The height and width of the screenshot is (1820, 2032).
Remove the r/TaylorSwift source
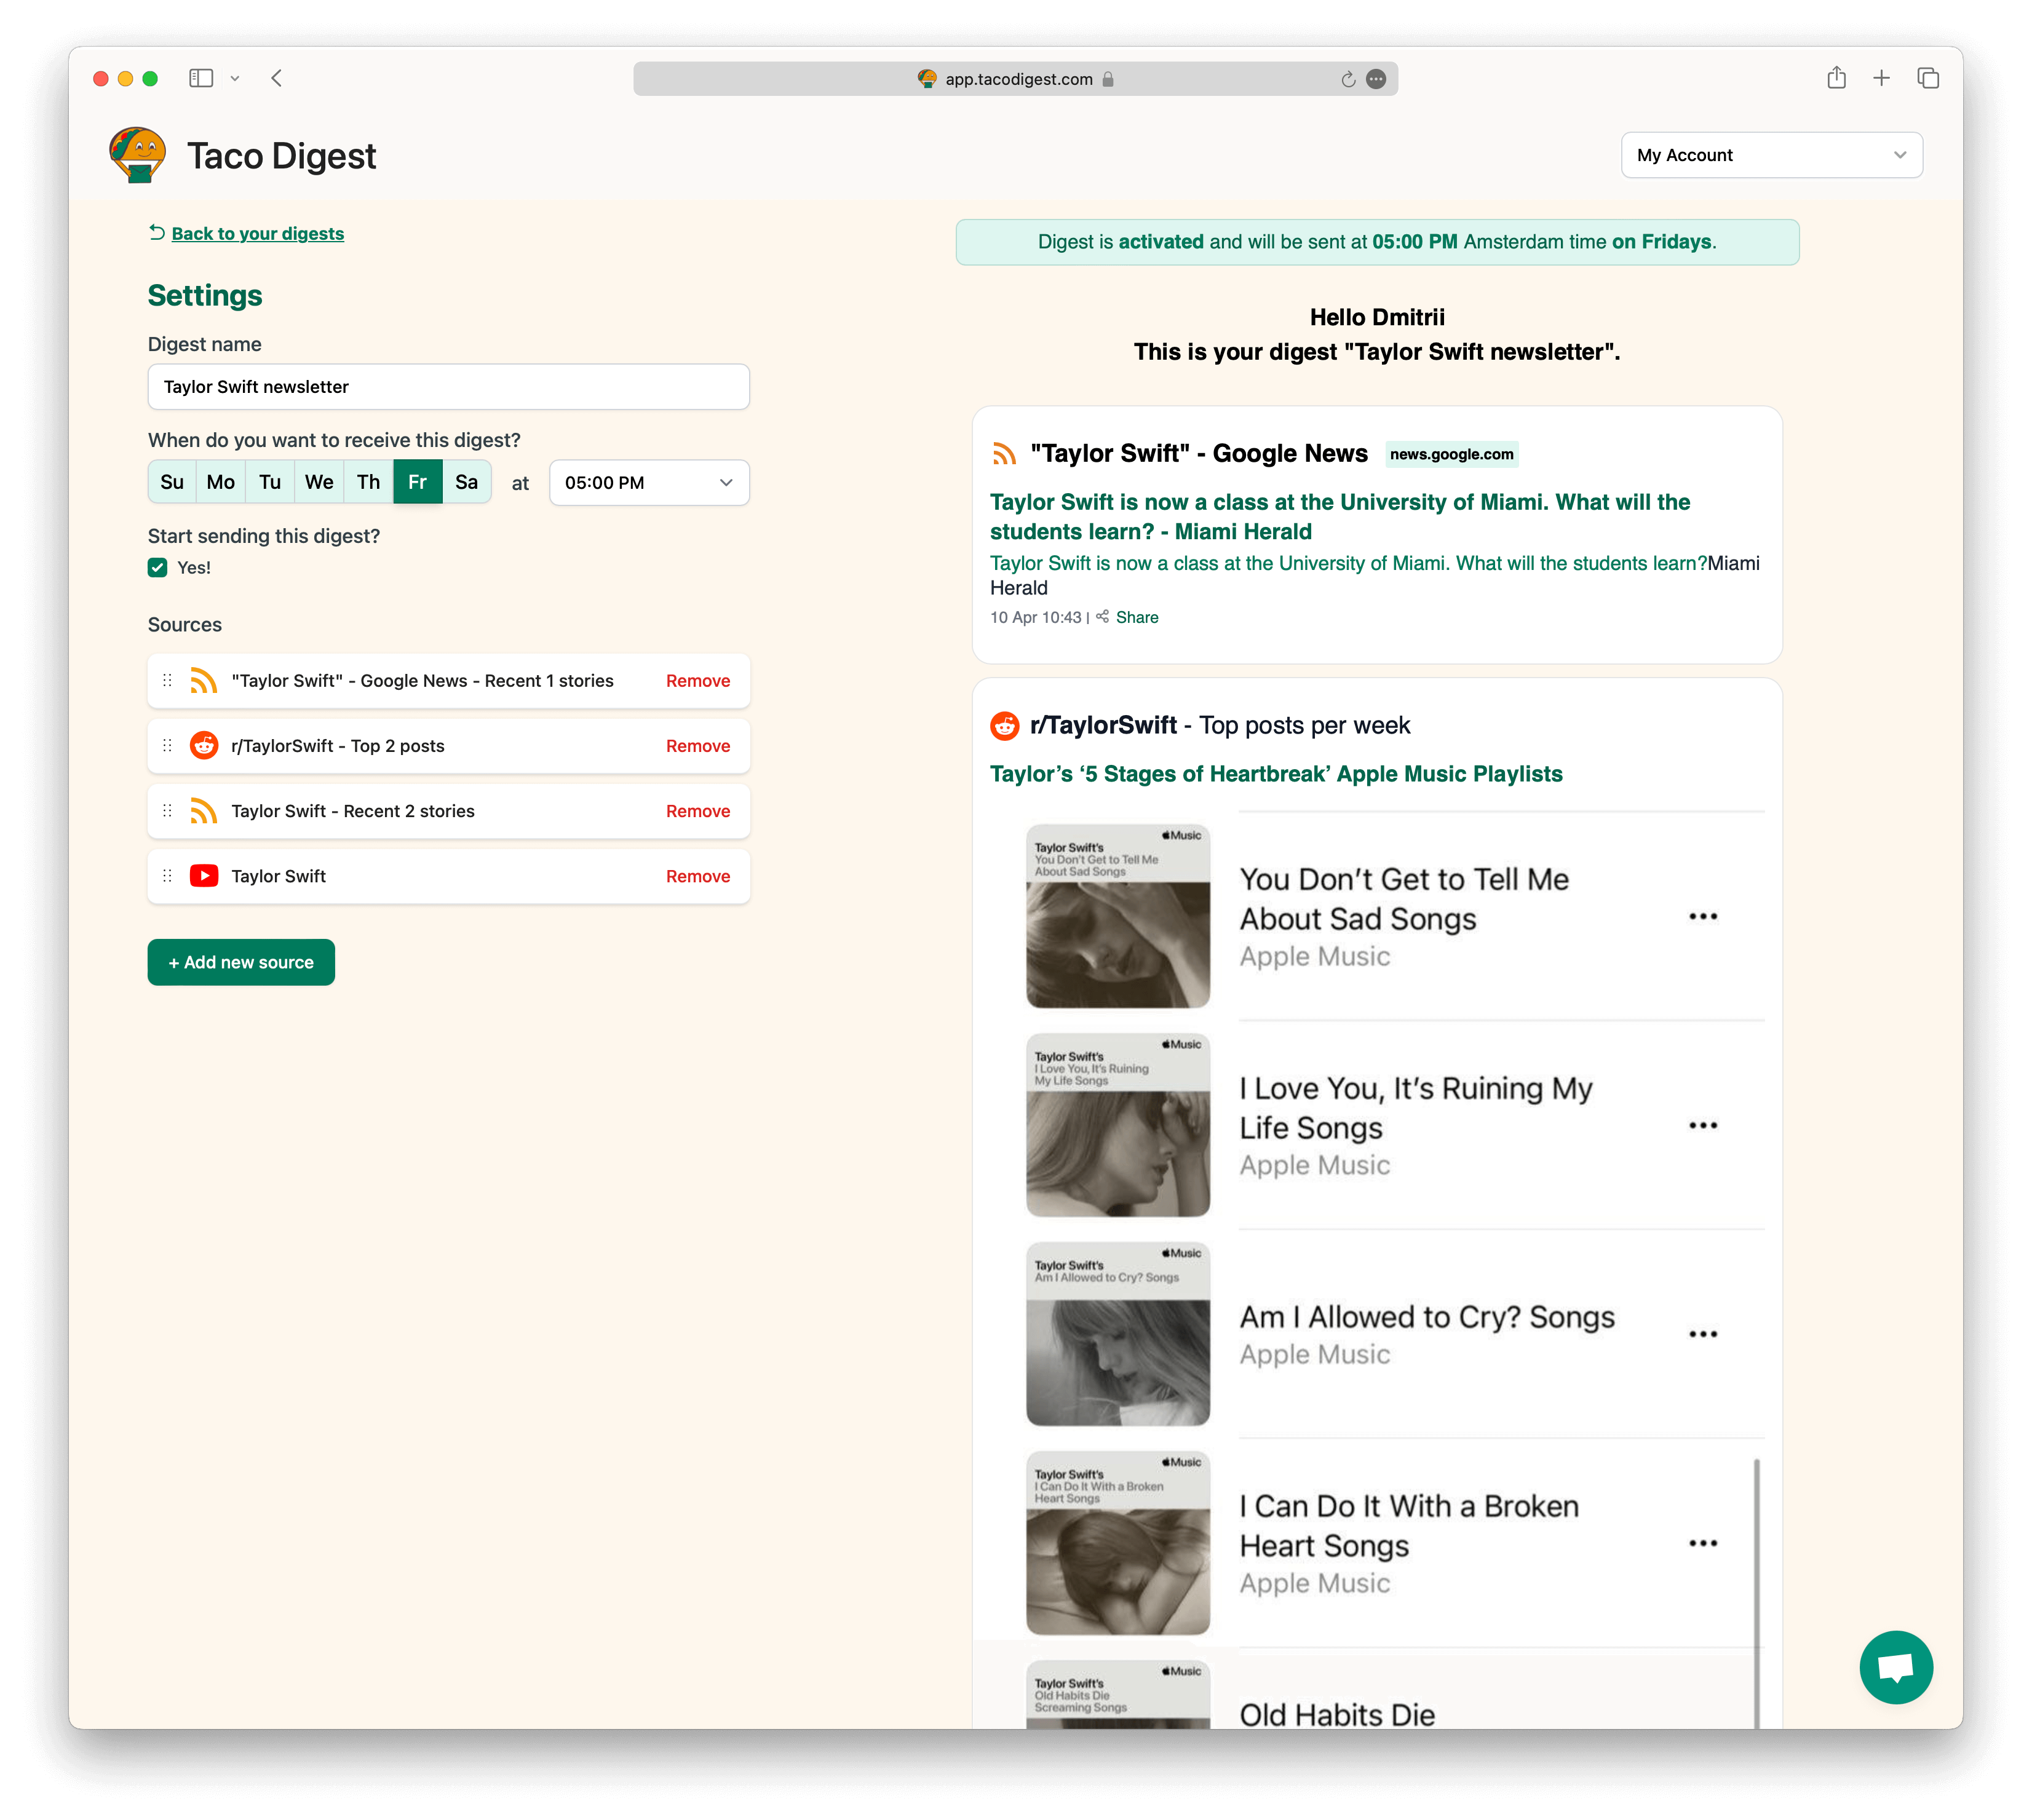click(x=698, y=746)
